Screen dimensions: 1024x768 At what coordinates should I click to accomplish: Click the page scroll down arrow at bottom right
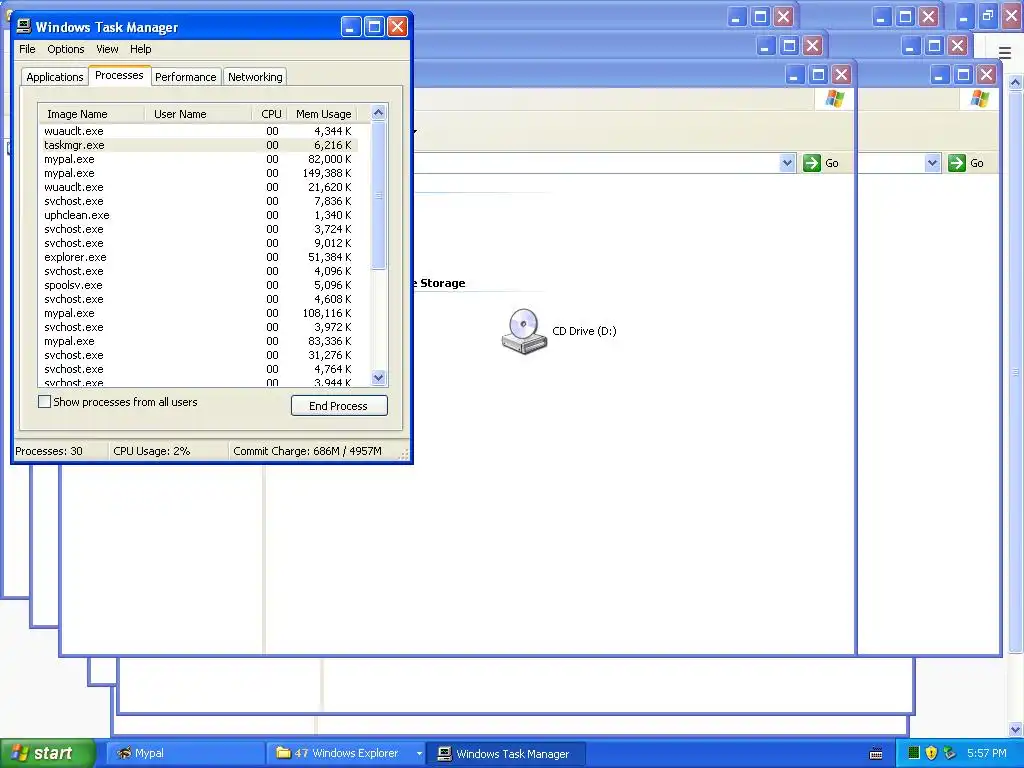click(x=1016, y=729)
